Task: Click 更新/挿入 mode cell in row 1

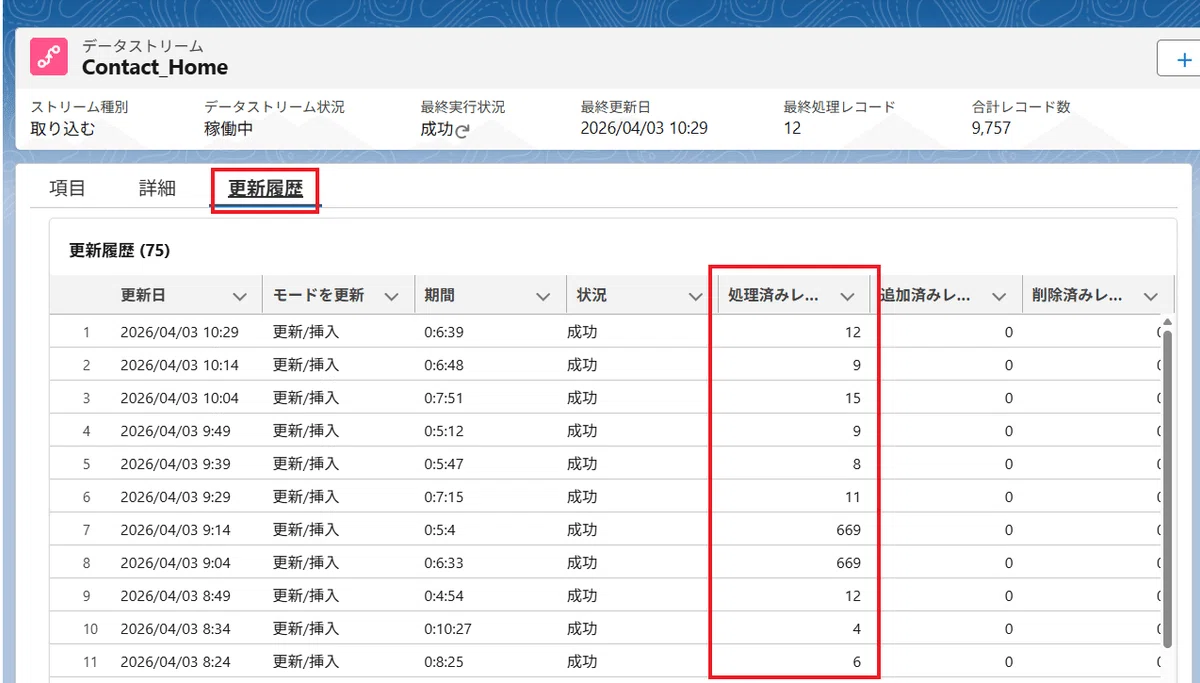Action: click(306, 332)
